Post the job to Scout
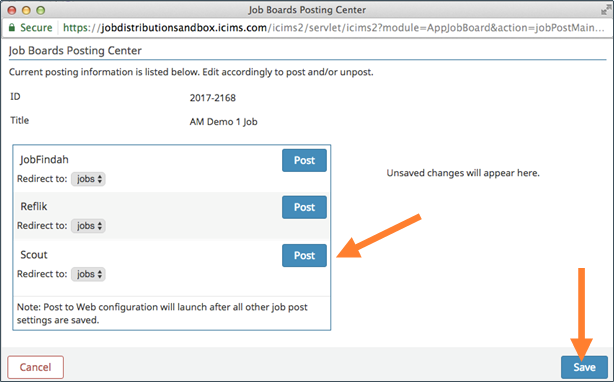614x382 pixels. (304, 256)
